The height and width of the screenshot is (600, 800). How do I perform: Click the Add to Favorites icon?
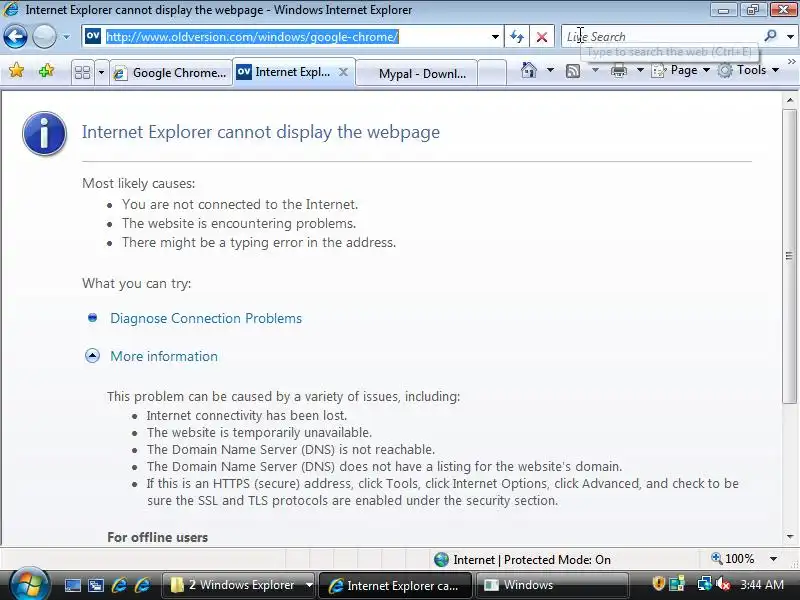pos(46,70)
